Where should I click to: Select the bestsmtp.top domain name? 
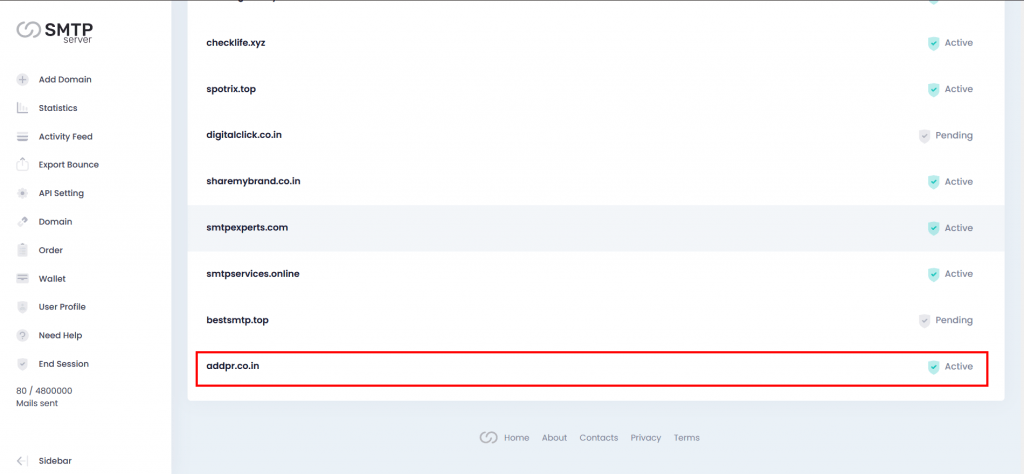238,320
